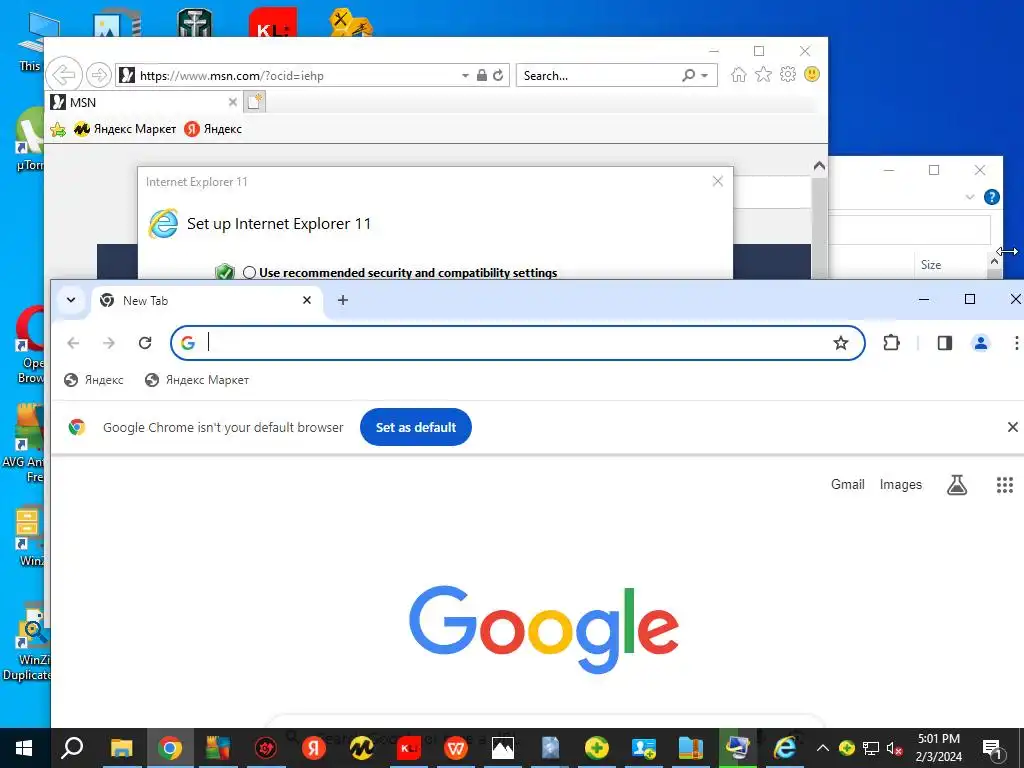Expand Chrome tab search chevron
Image resolution: width=1024 pixels, height=768 pixels.
(x=71, y=300)
